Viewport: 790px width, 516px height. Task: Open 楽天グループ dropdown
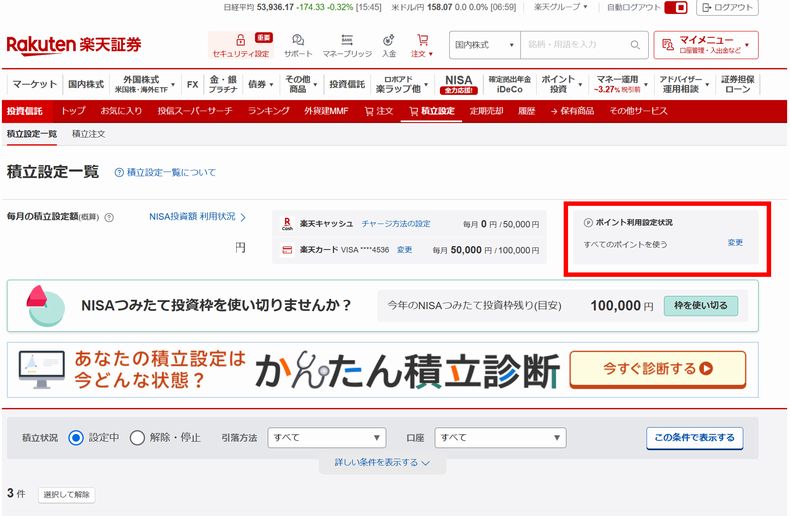(x=560, y=7)
